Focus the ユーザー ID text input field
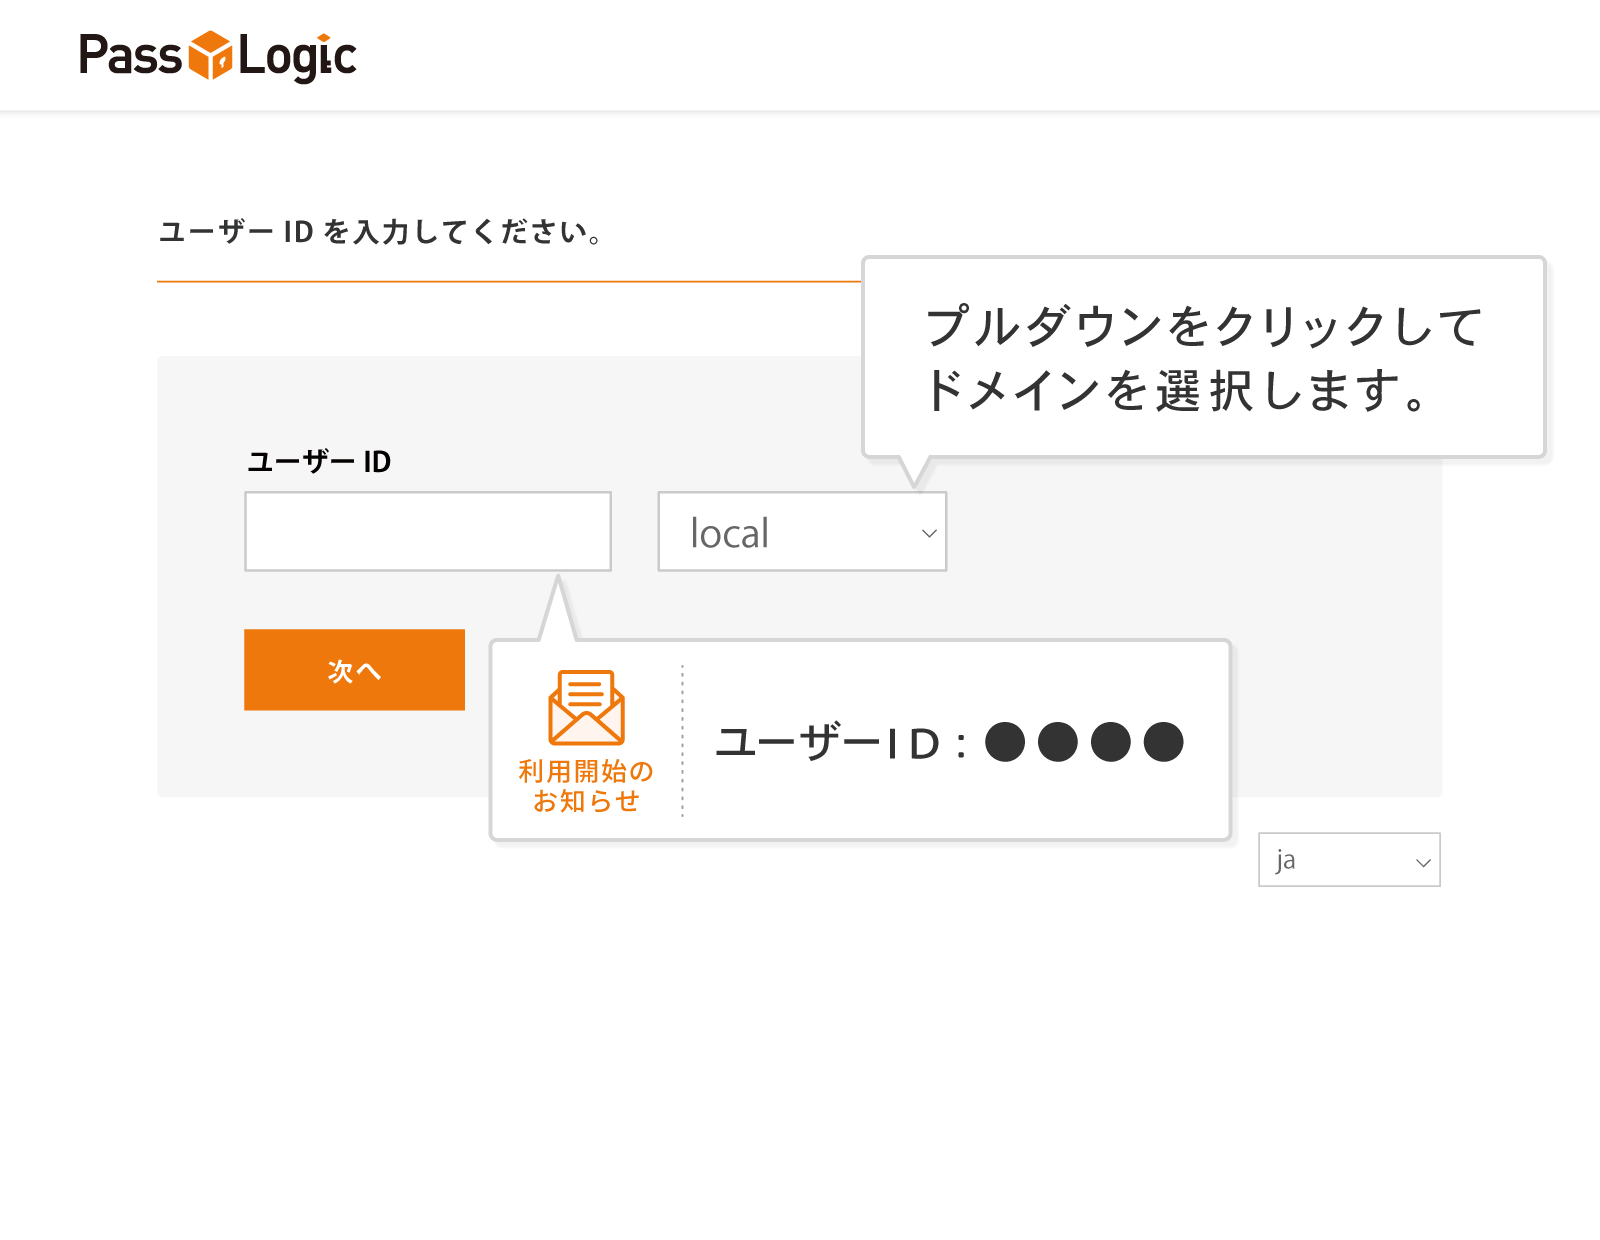 coord(428,531)
